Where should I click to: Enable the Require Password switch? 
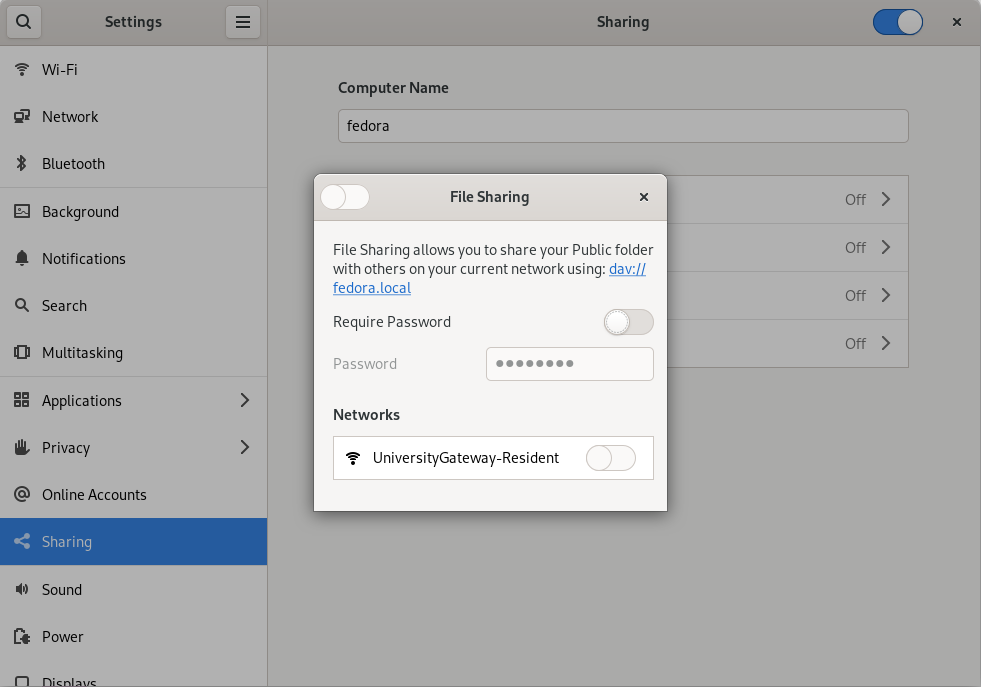click(x=629, y=322)
